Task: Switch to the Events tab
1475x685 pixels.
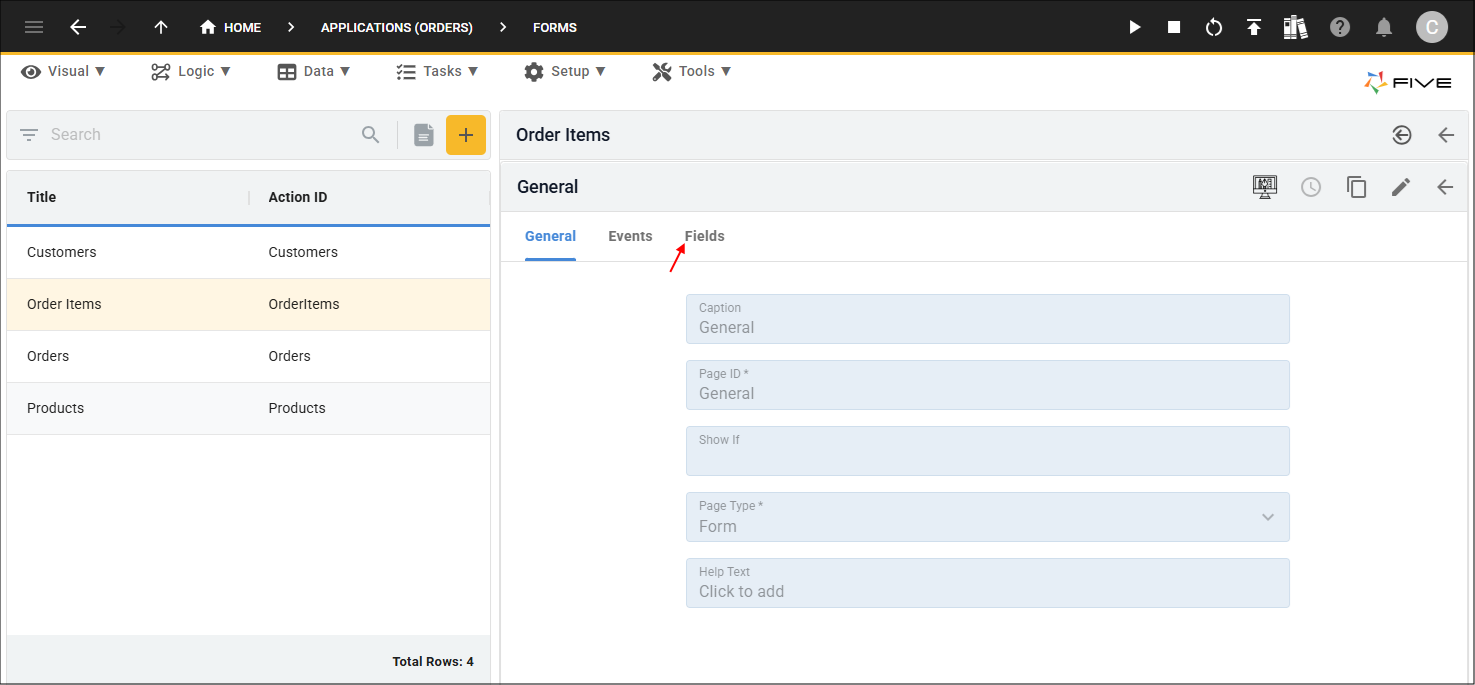Action: click(630, 236)
